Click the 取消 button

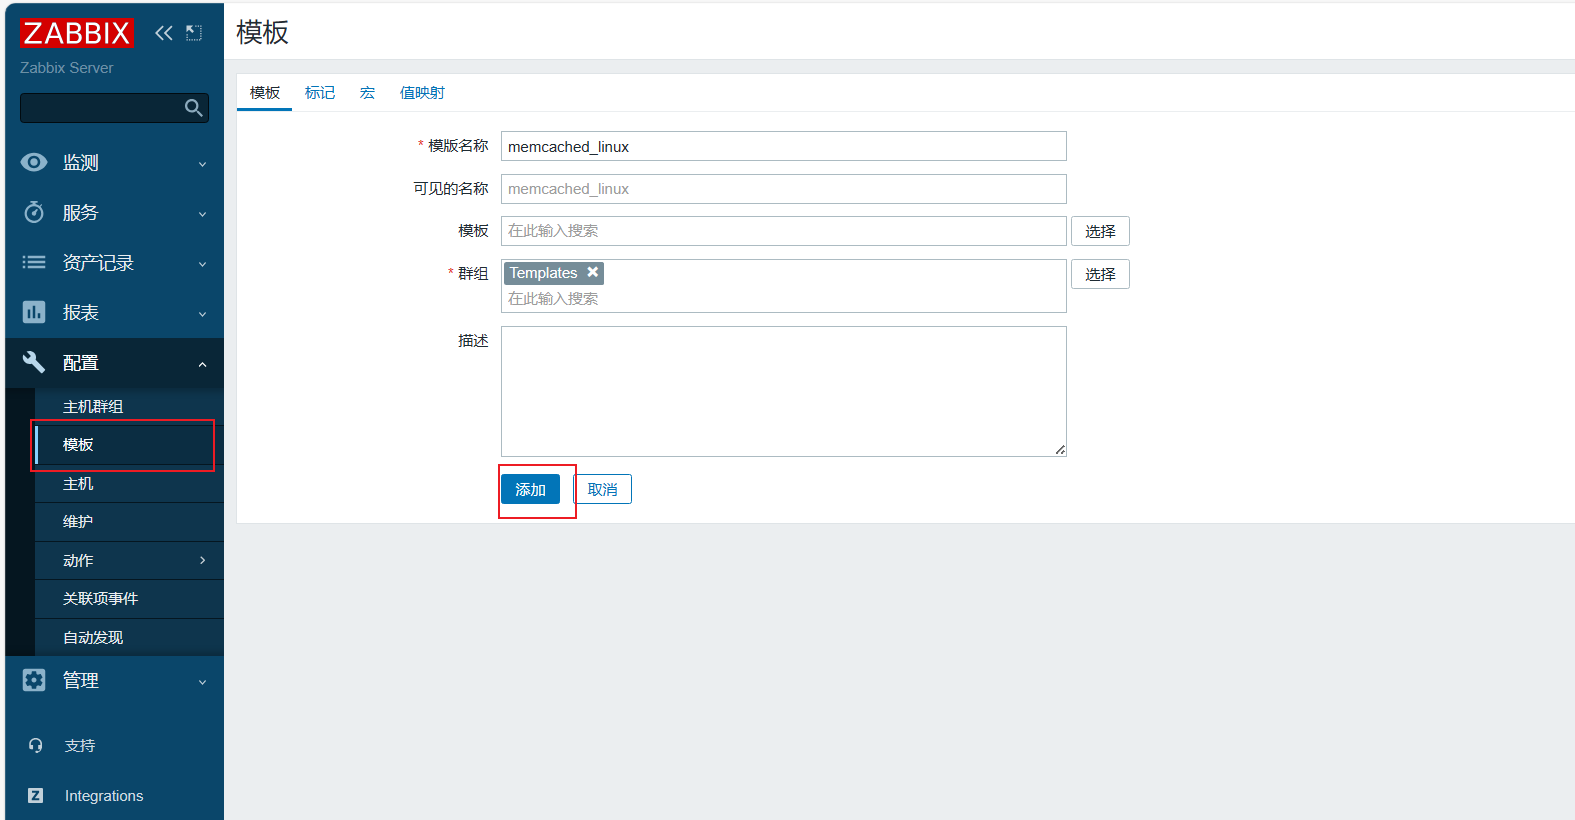pos(602,489)
